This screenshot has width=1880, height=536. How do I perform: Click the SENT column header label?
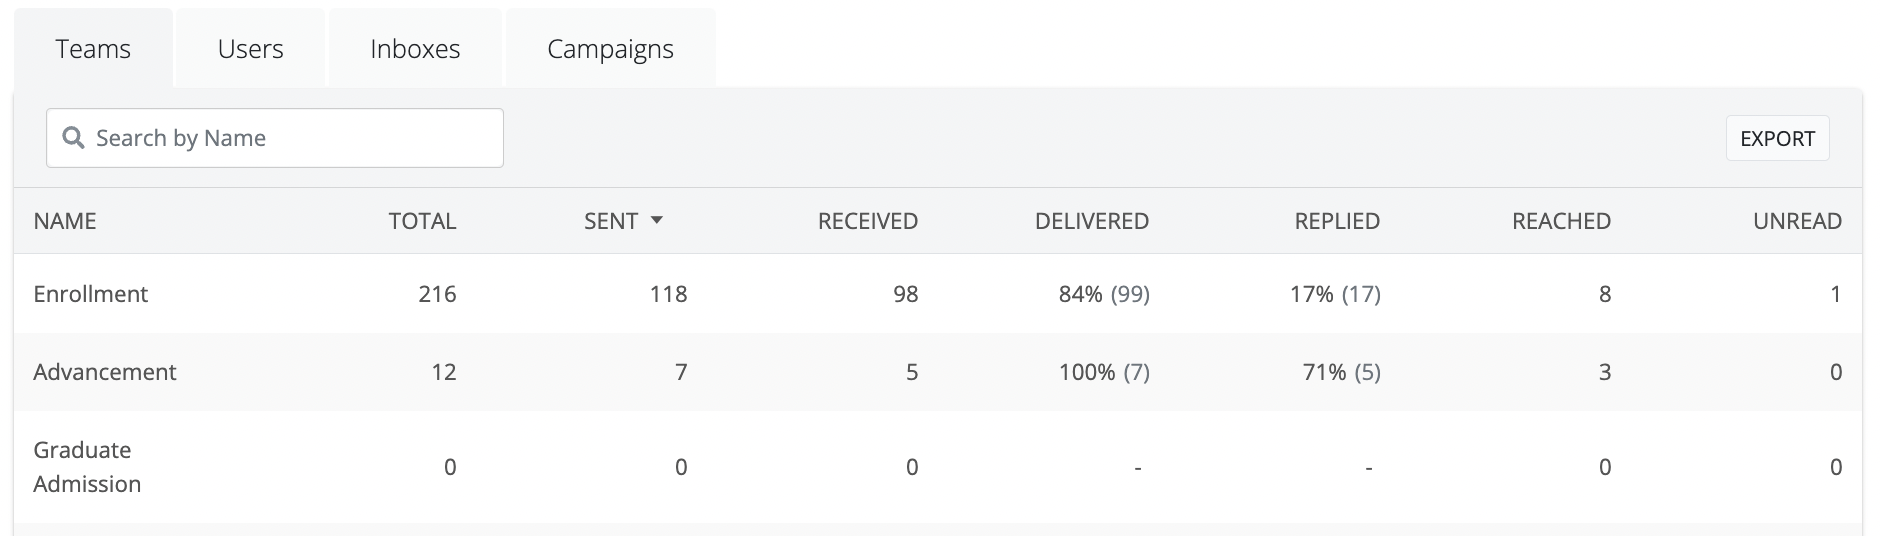(611, 221)
